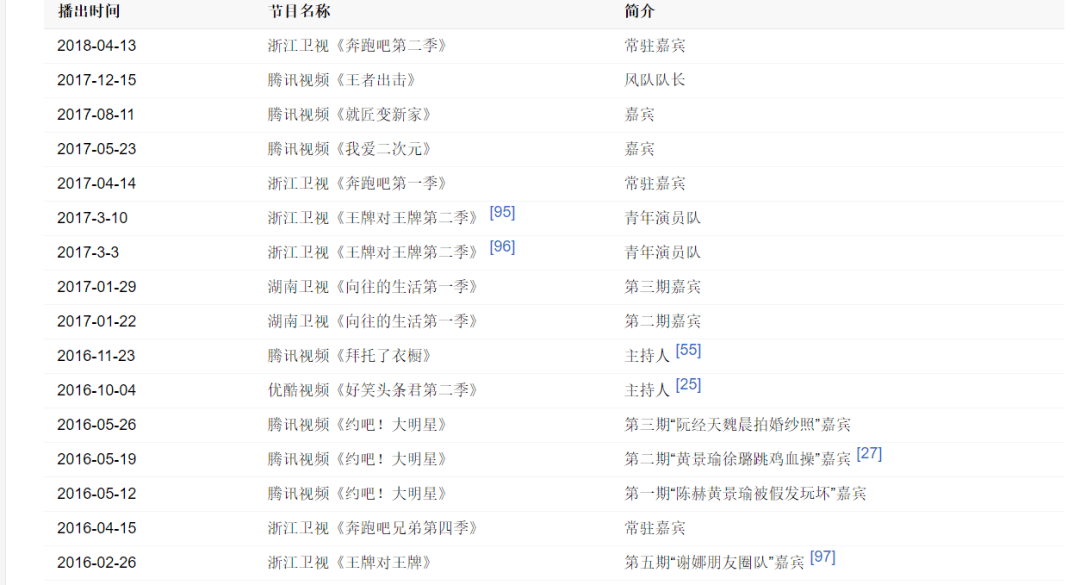Open reference link [96]
The image size is (1080, 585).
point(502,246)
